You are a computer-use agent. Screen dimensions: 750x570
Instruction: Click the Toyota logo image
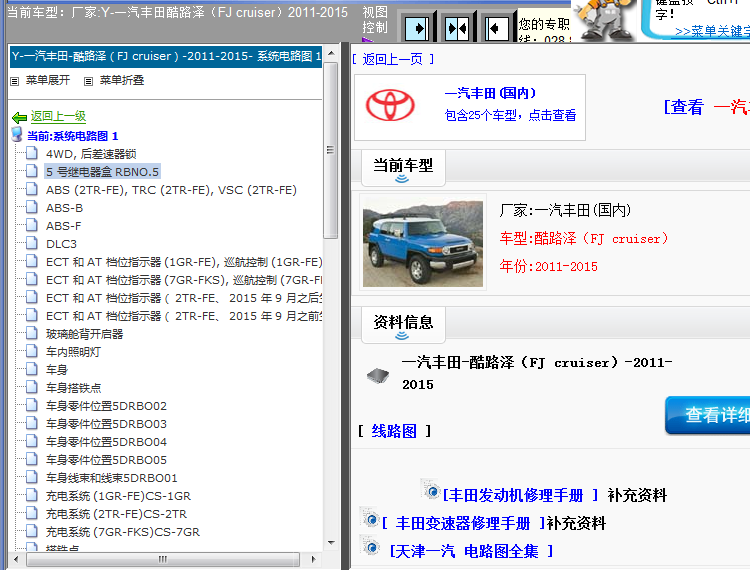390,105
